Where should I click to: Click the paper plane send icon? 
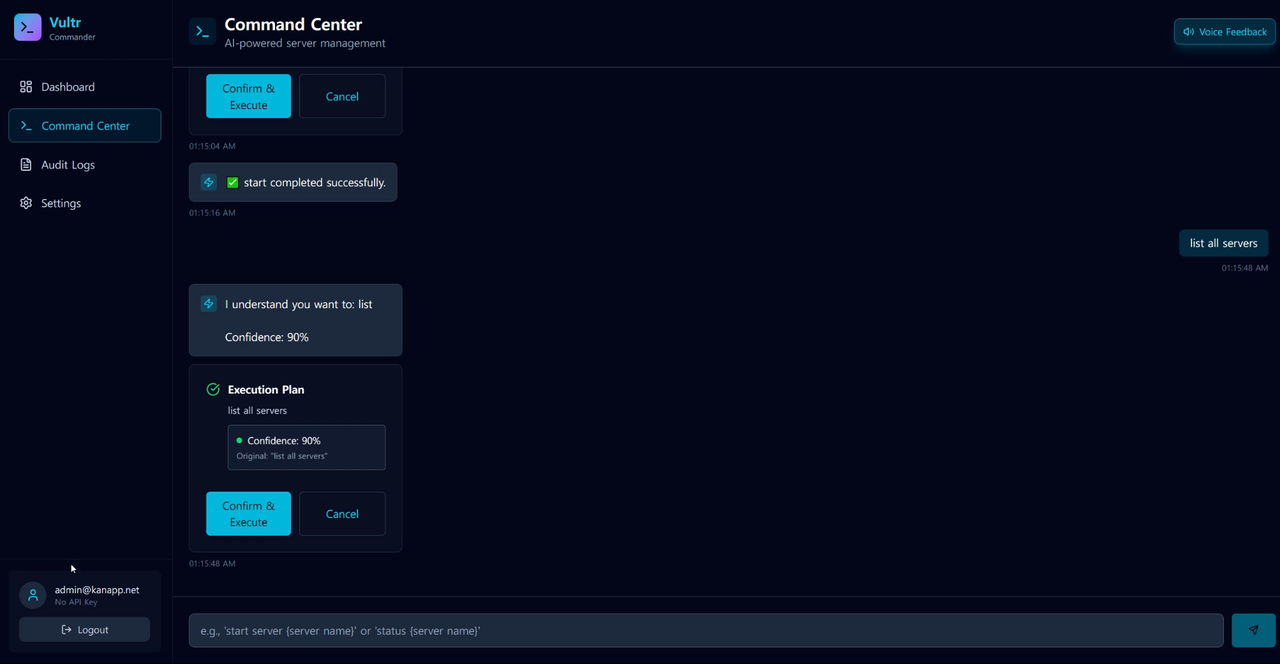coord(1254,630)
